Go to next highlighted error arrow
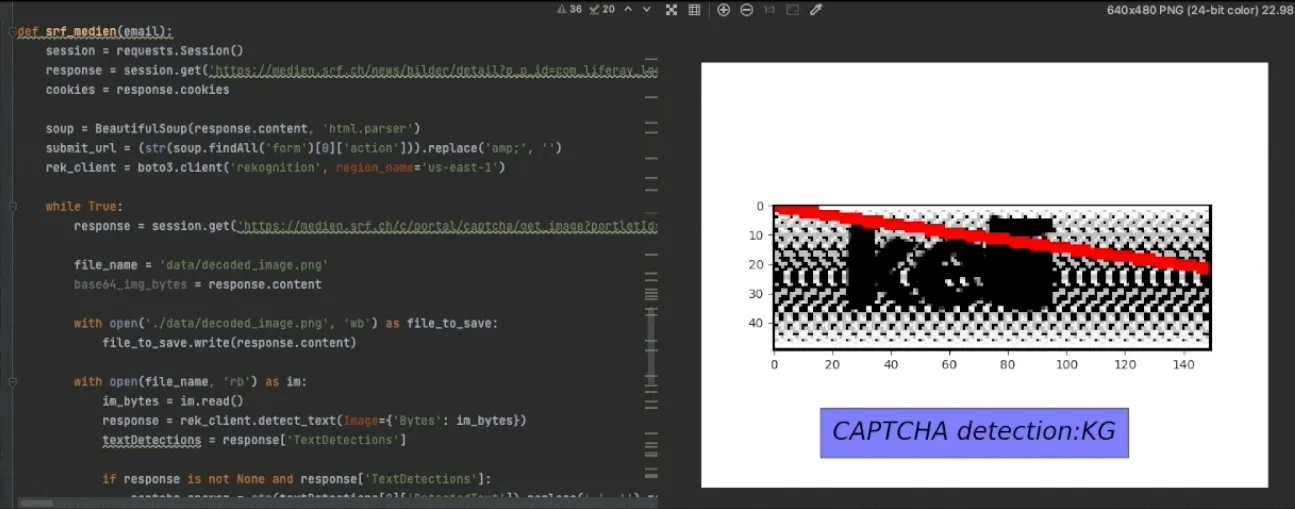 646,9
